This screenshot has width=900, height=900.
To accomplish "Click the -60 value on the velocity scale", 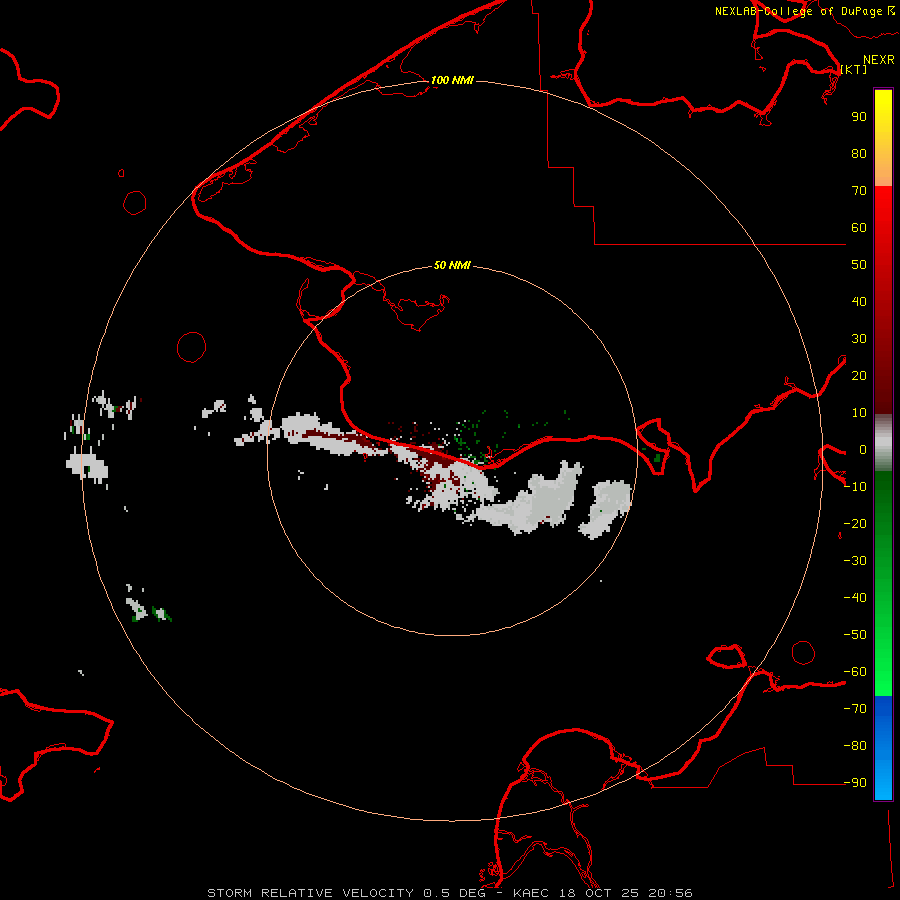I will (855, 672).
